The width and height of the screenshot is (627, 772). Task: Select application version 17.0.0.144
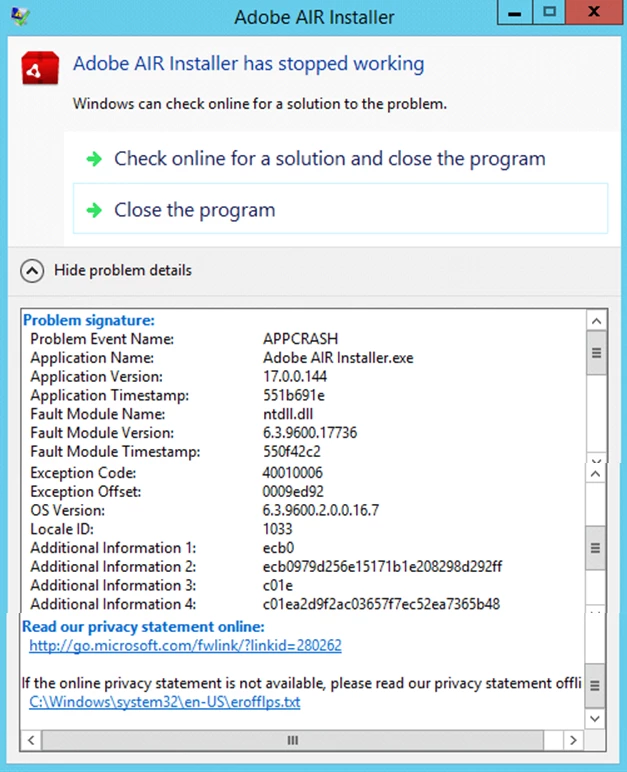pos(295,376)
